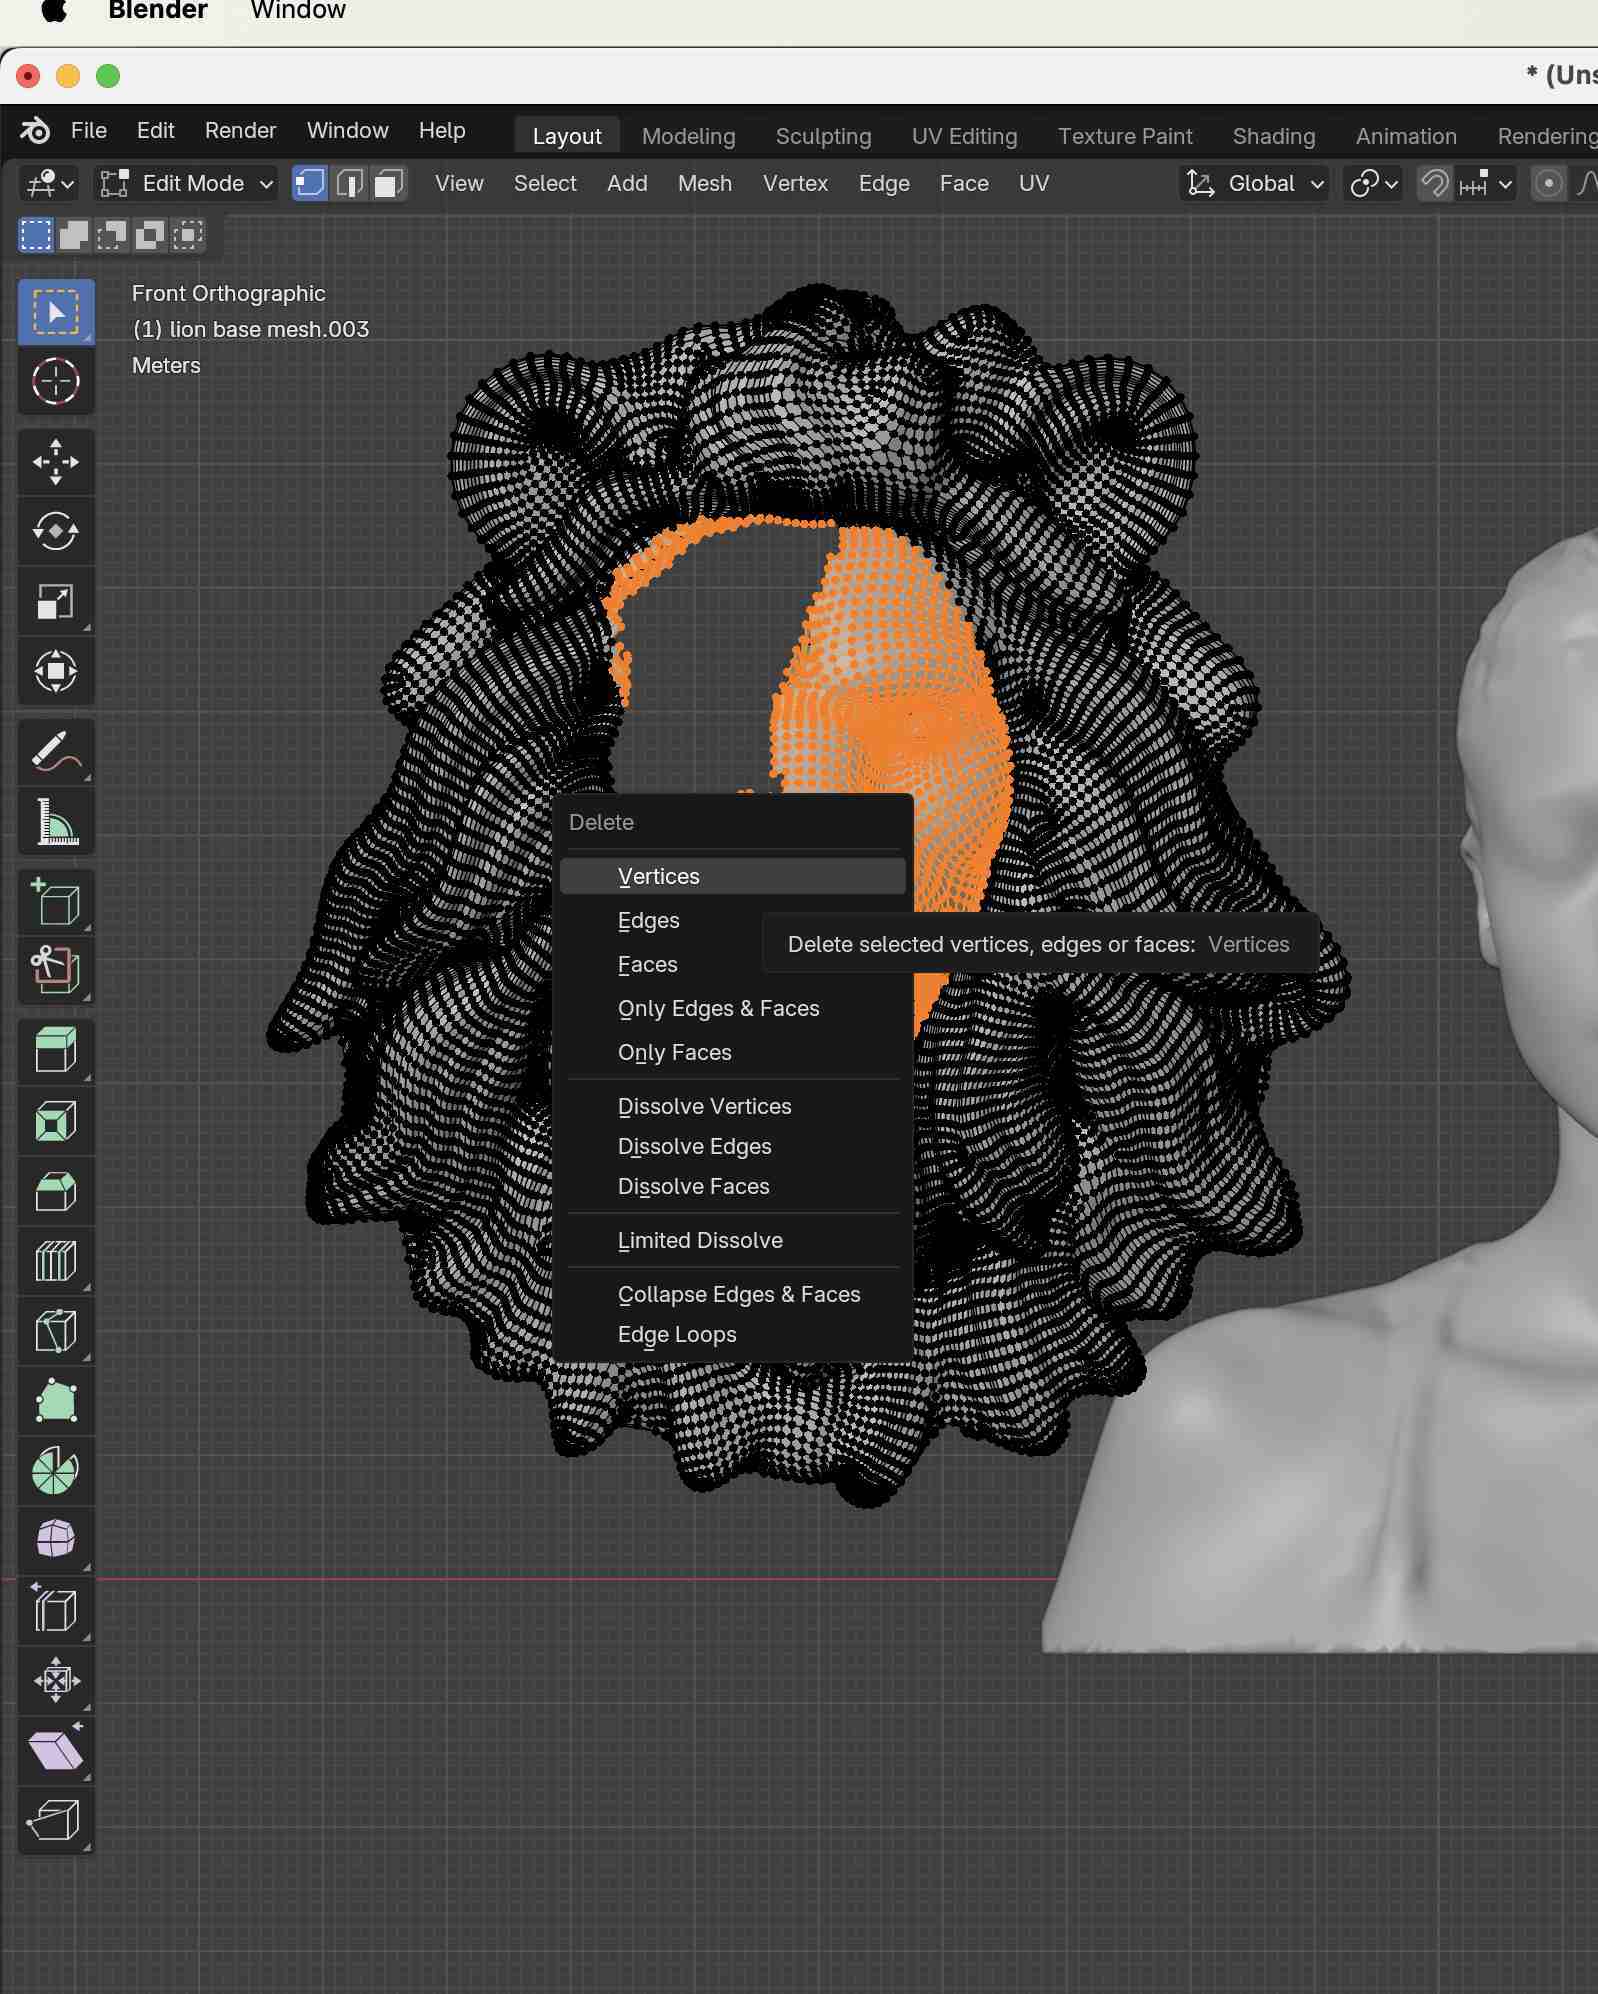Toggle proportional editing

click(1549, 183)
